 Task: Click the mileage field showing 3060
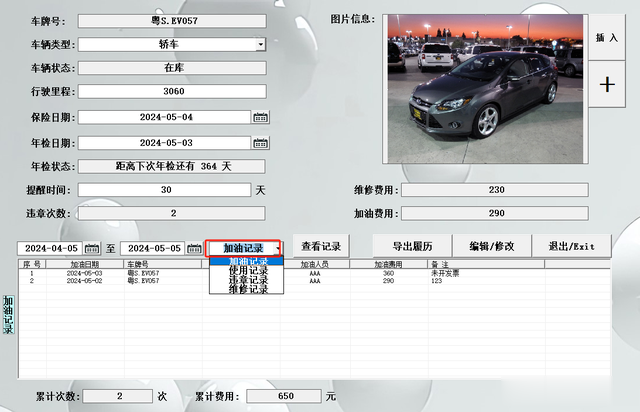click(x=172, y=91)
